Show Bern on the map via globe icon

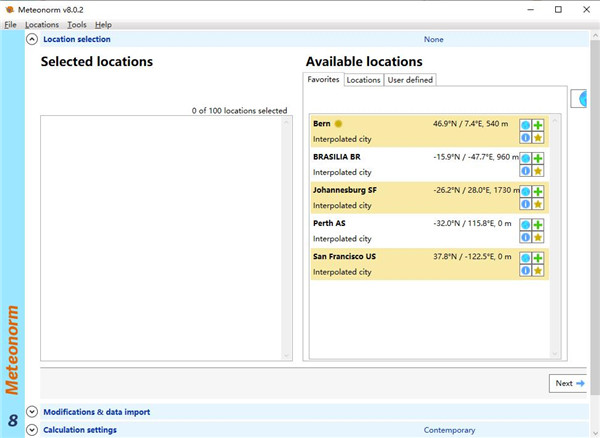pos(525,126)
